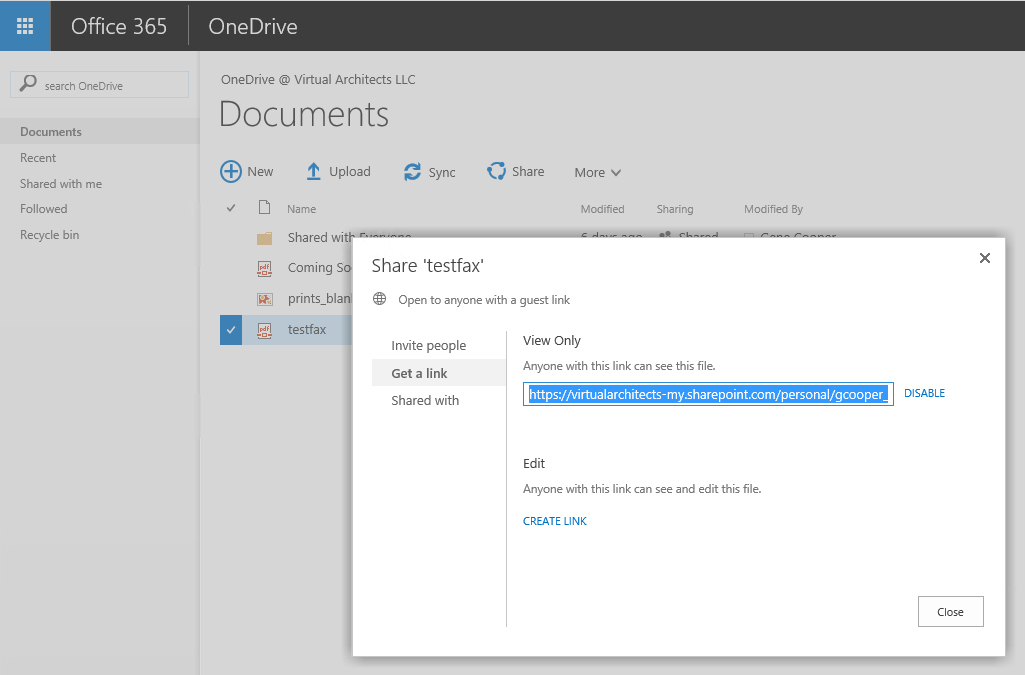The width and height of the screenshot is (1025, 675).
Task: Click the search magnifier icon
Action: click(x=28, y=84)
